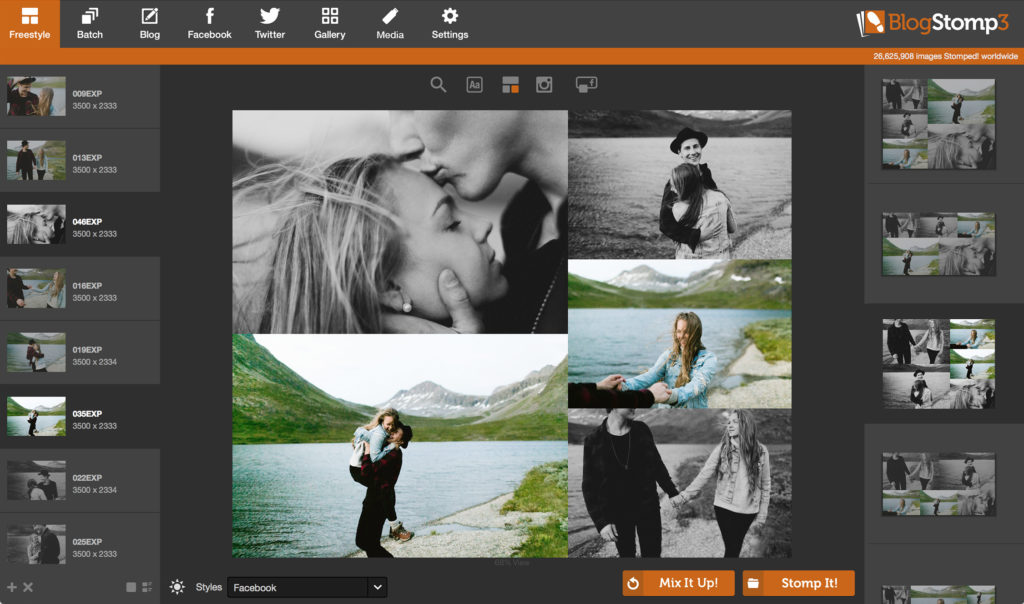Remove image using the X icon
Viewport: 1024px width, 604px height.
pyautogui.click(x=28, y=587)
